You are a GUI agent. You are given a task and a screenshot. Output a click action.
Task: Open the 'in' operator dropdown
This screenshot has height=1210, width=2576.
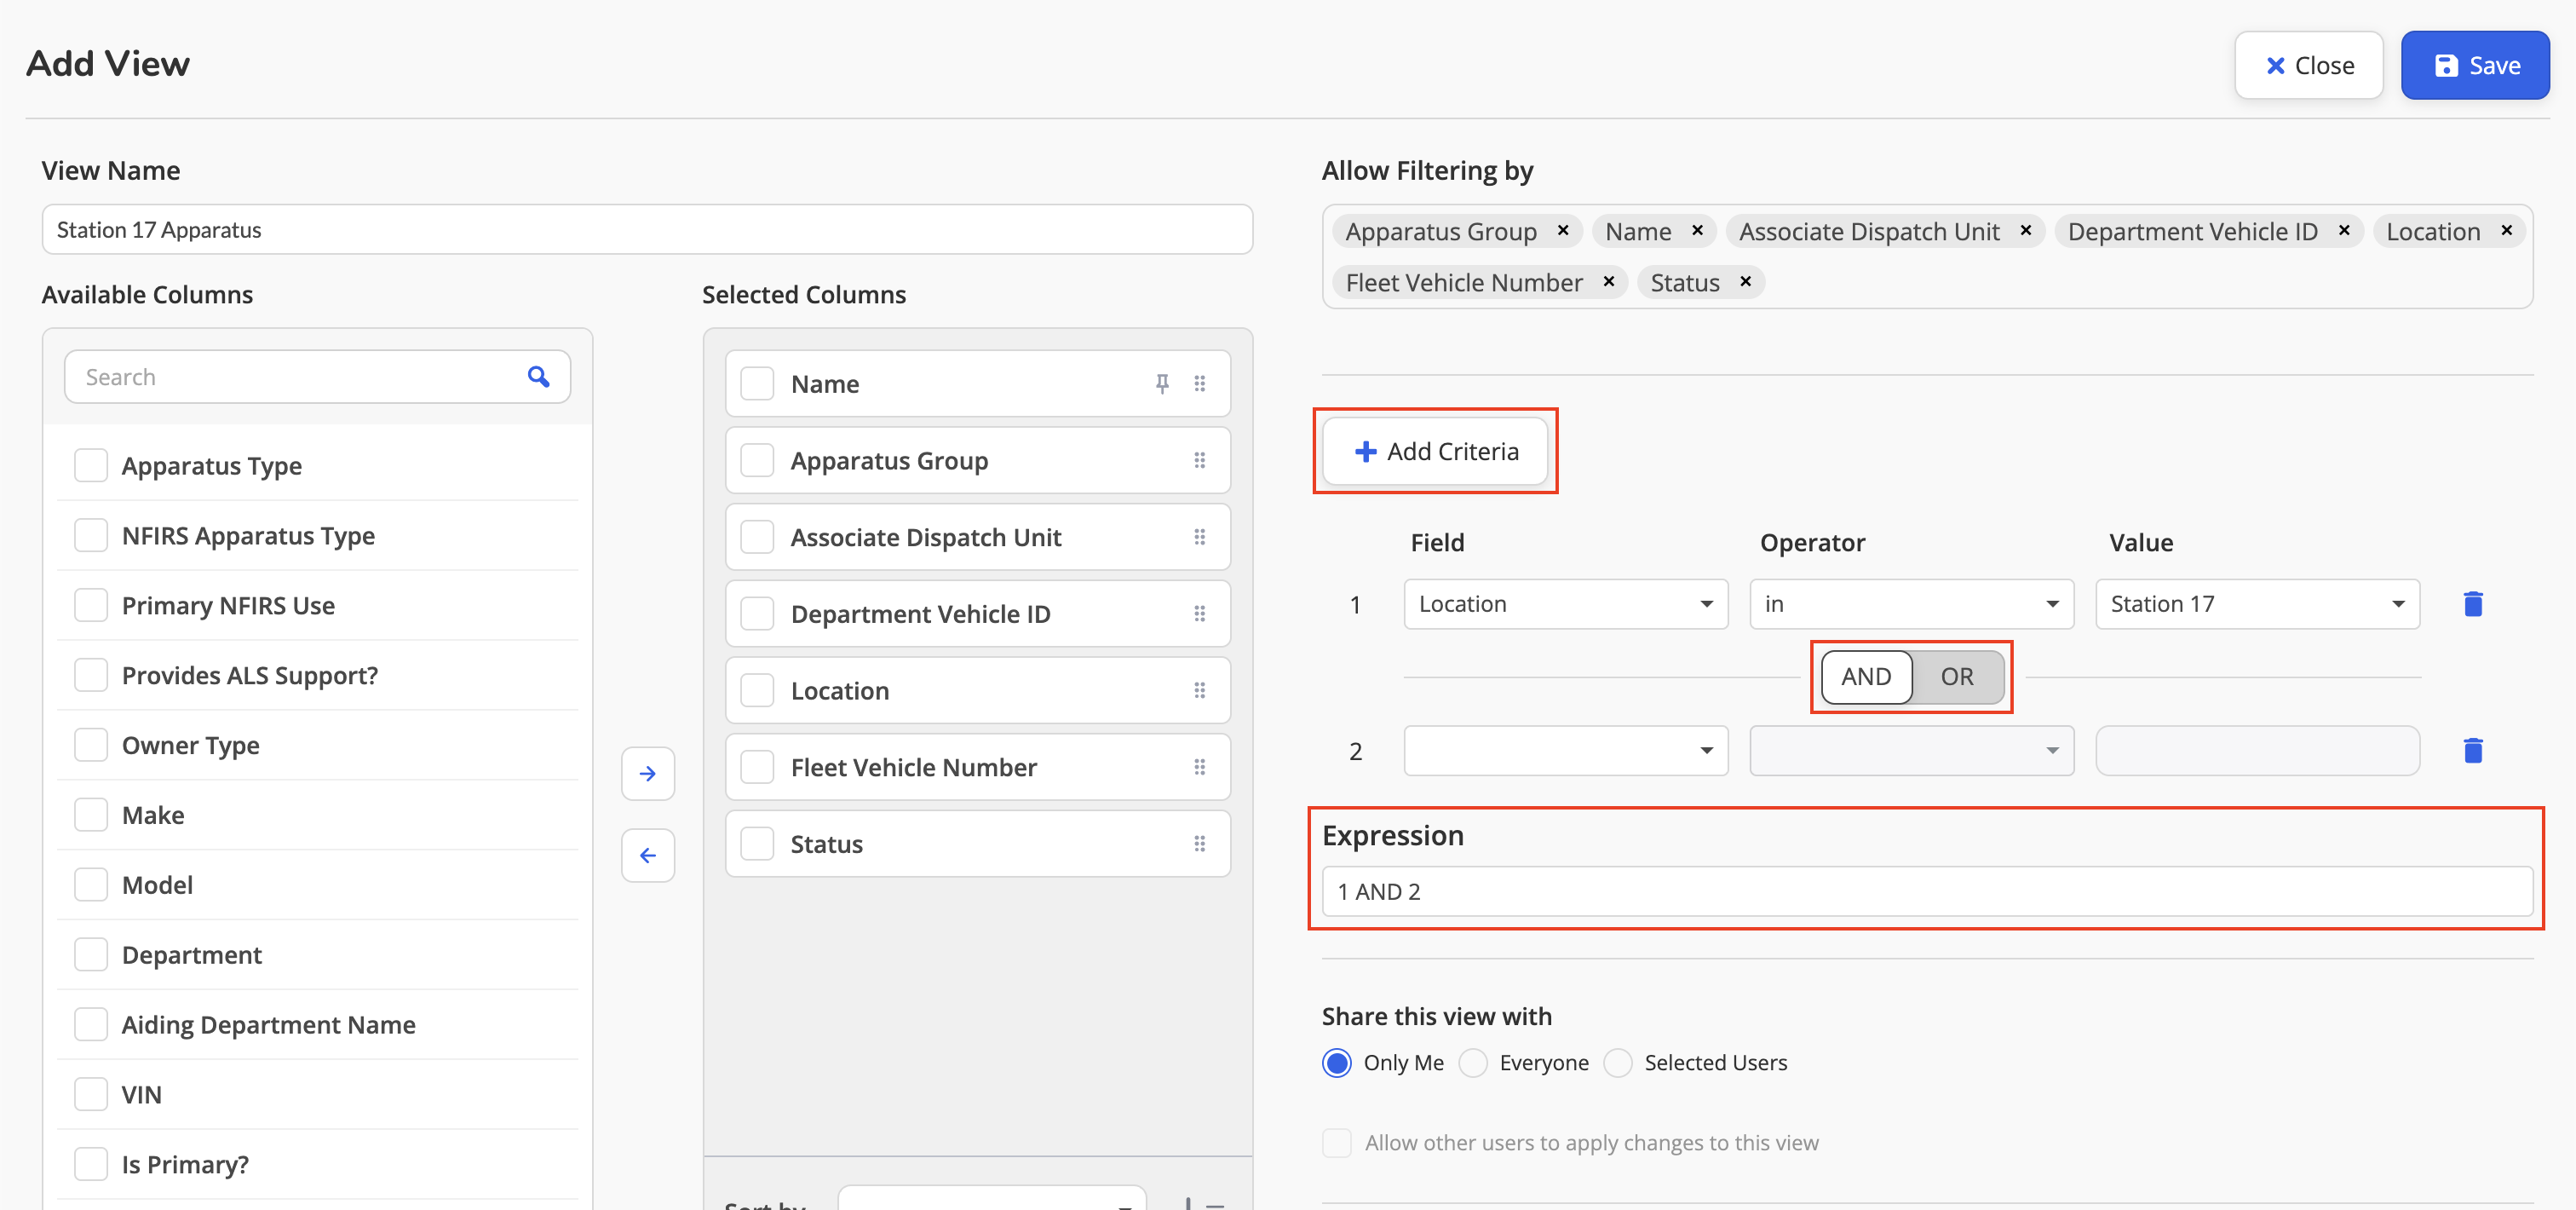pos(1911,604)
